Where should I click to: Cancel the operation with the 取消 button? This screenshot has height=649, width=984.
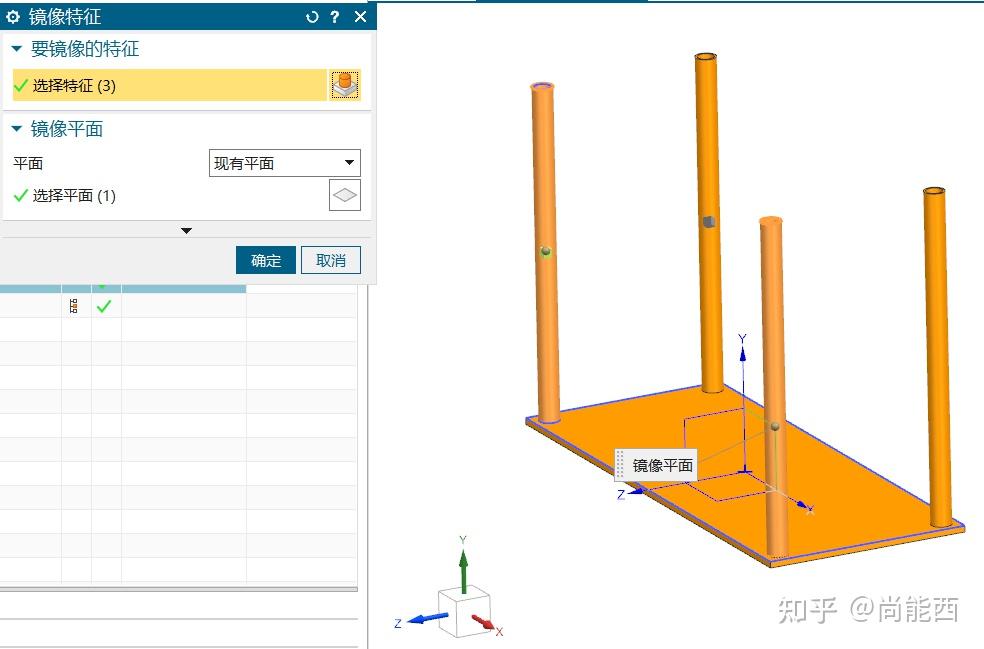tap(331, 259)
